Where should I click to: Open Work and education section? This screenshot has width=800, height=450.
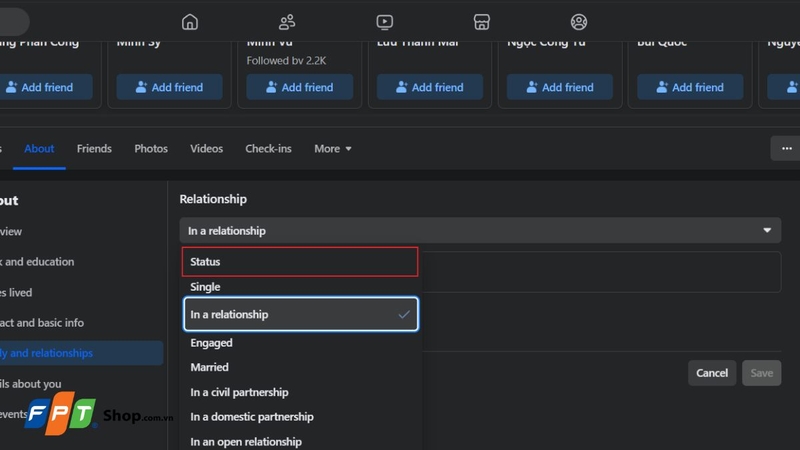[37, 262]
